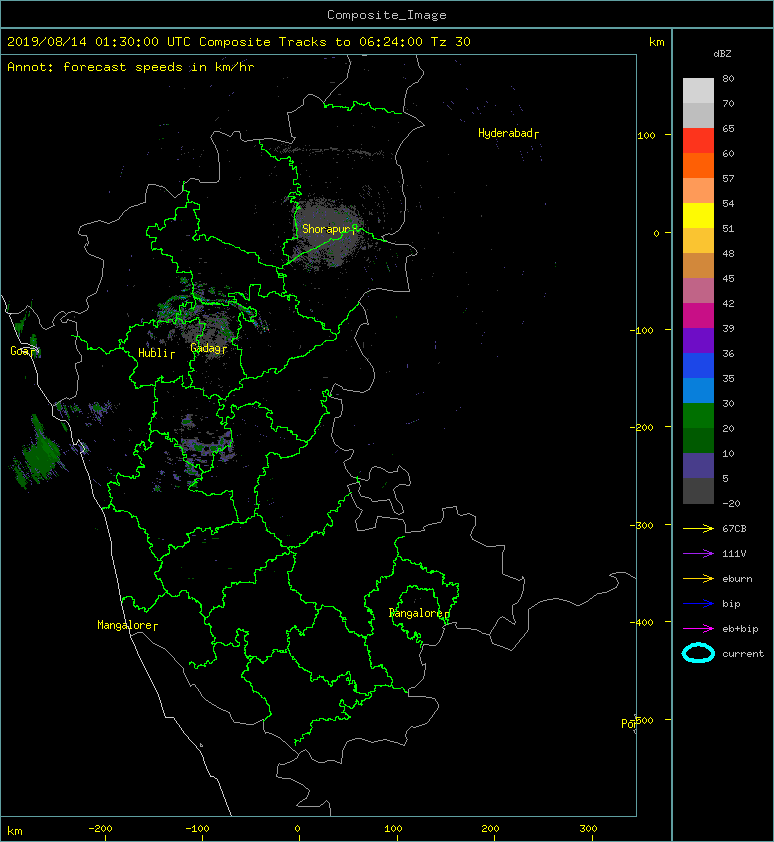
Task: Click the Goa label on the coast
Action: (23, 351)
